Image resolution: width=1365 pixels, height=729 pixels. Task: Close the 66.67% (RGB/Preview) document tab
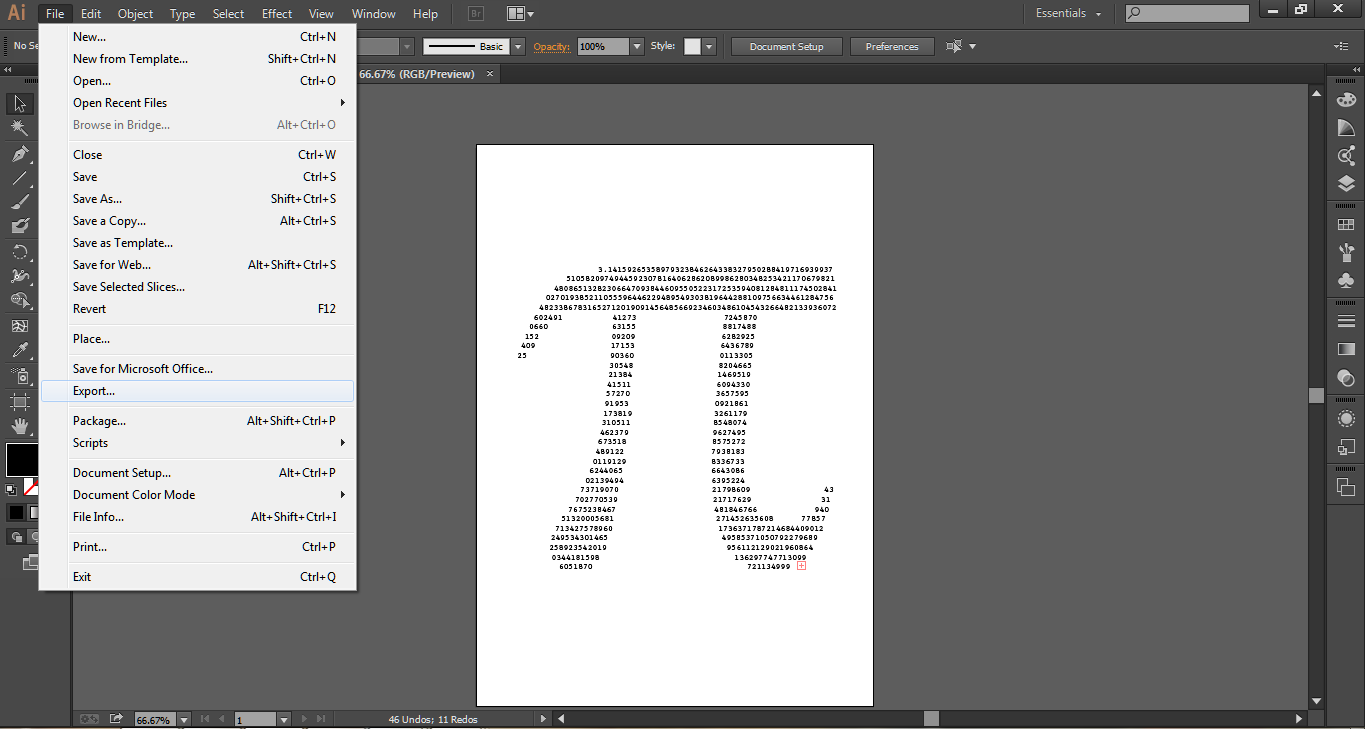point(489,74)
